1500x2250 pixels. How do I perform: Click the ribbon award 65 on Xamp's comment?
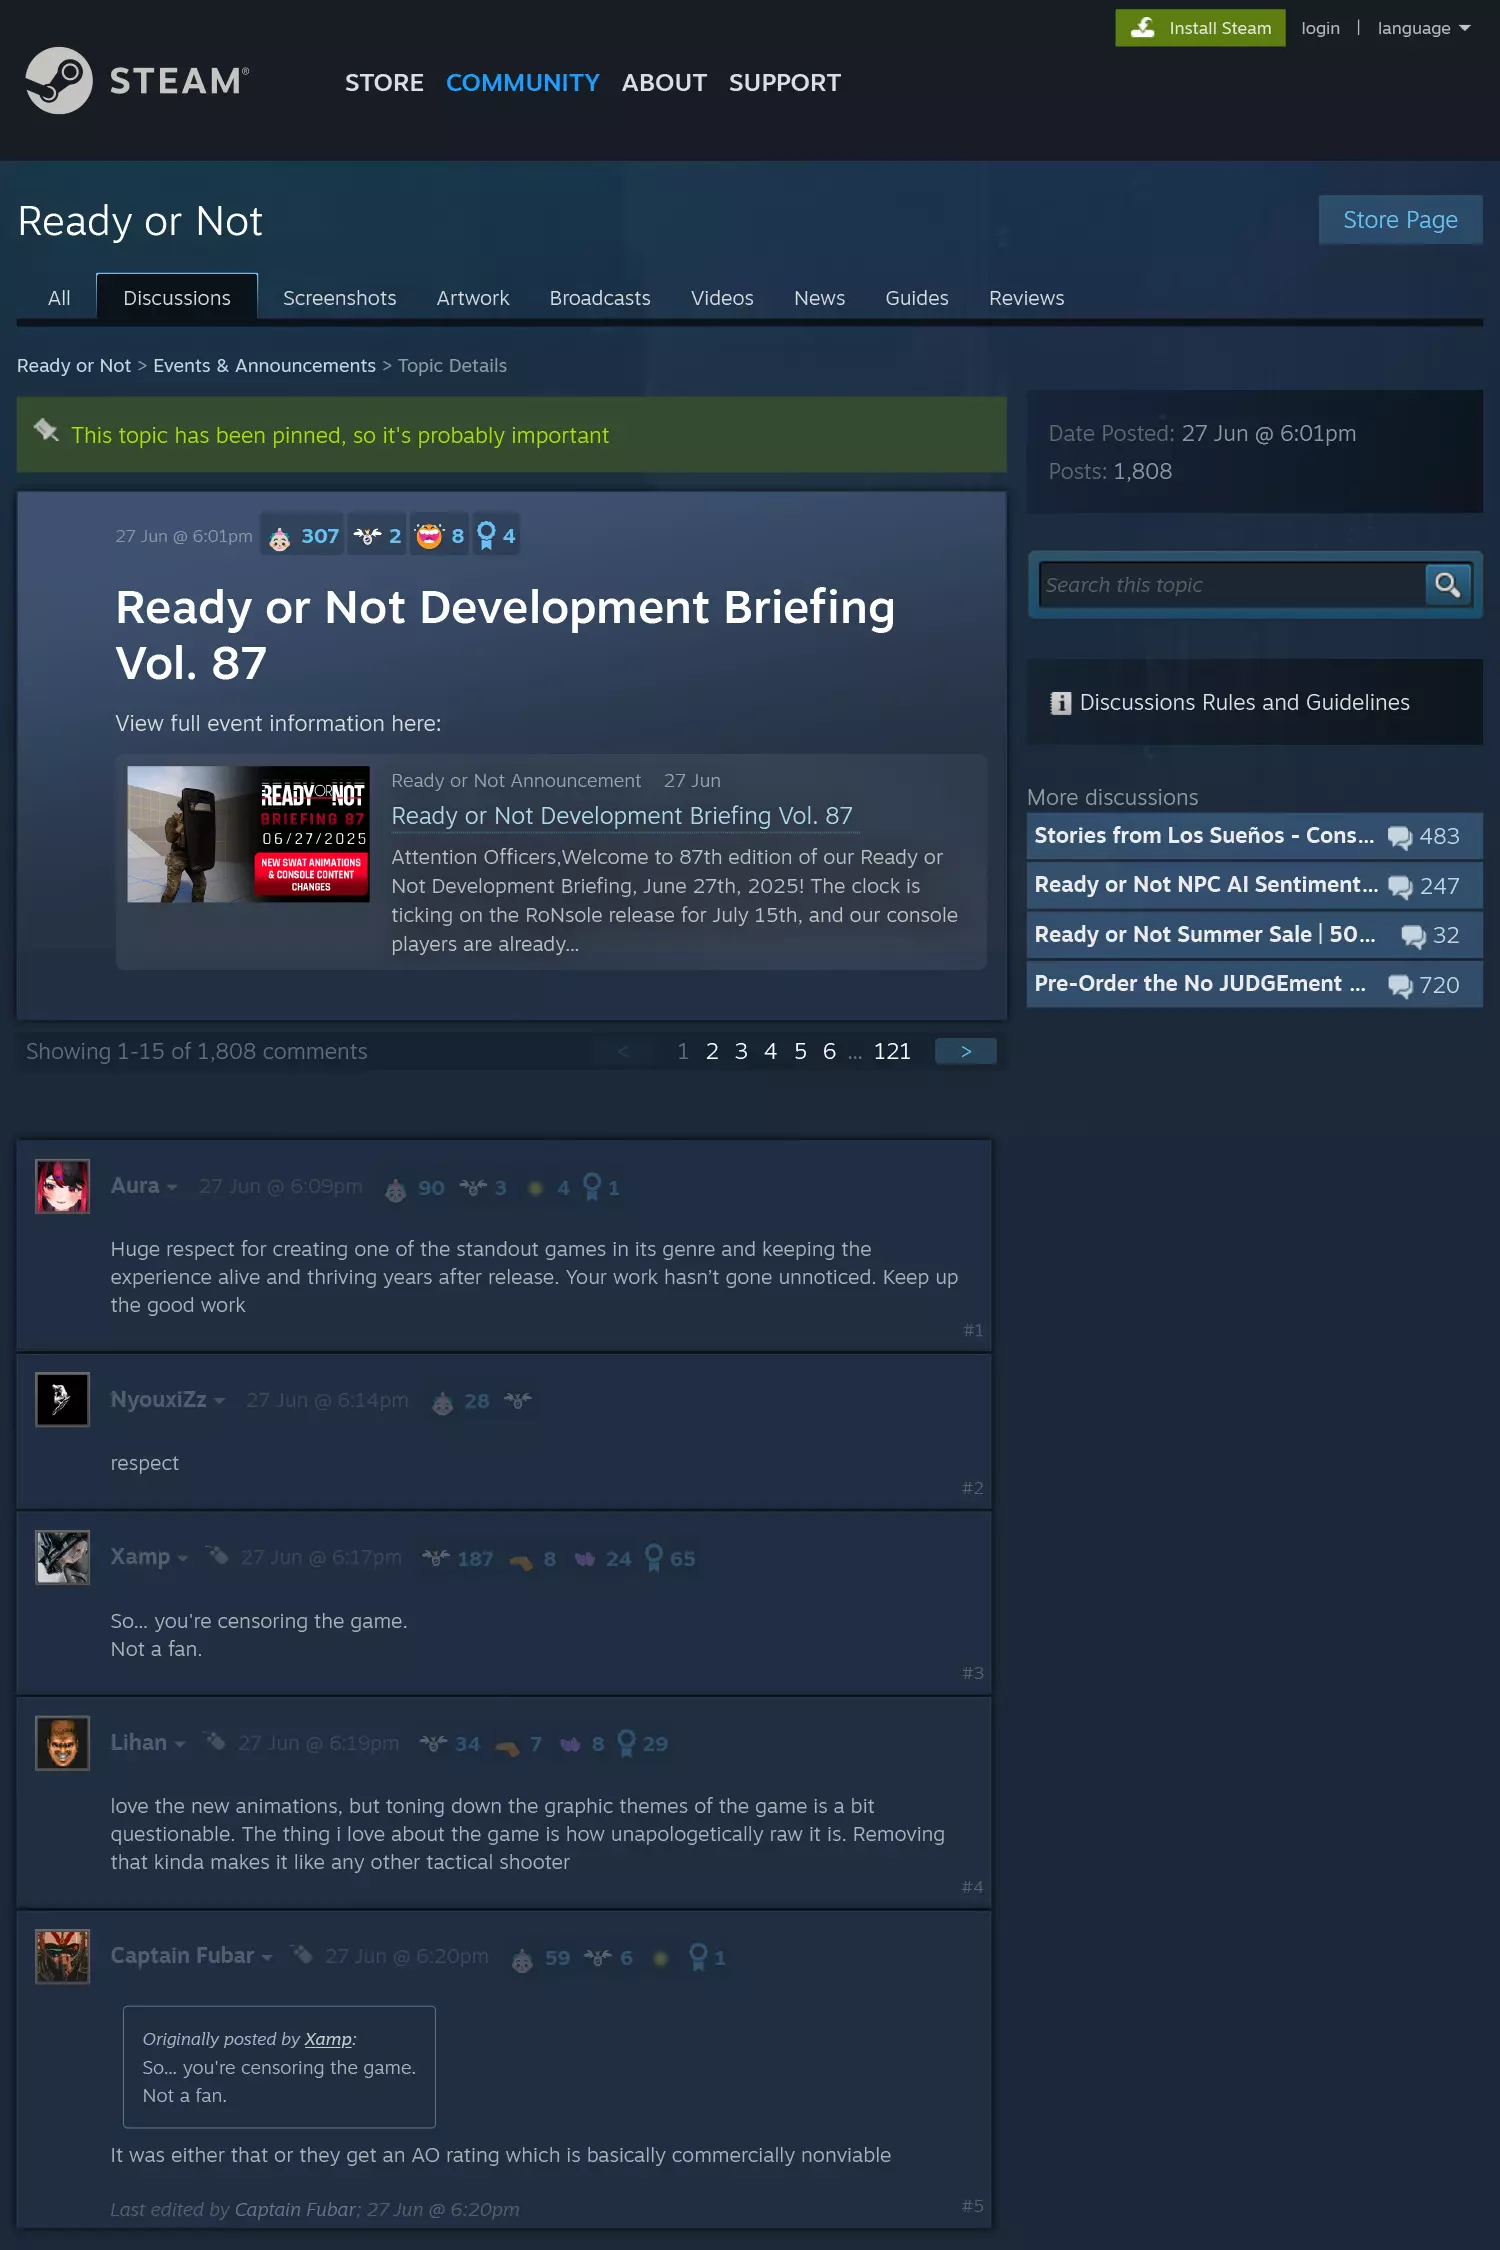[654, 1558]
